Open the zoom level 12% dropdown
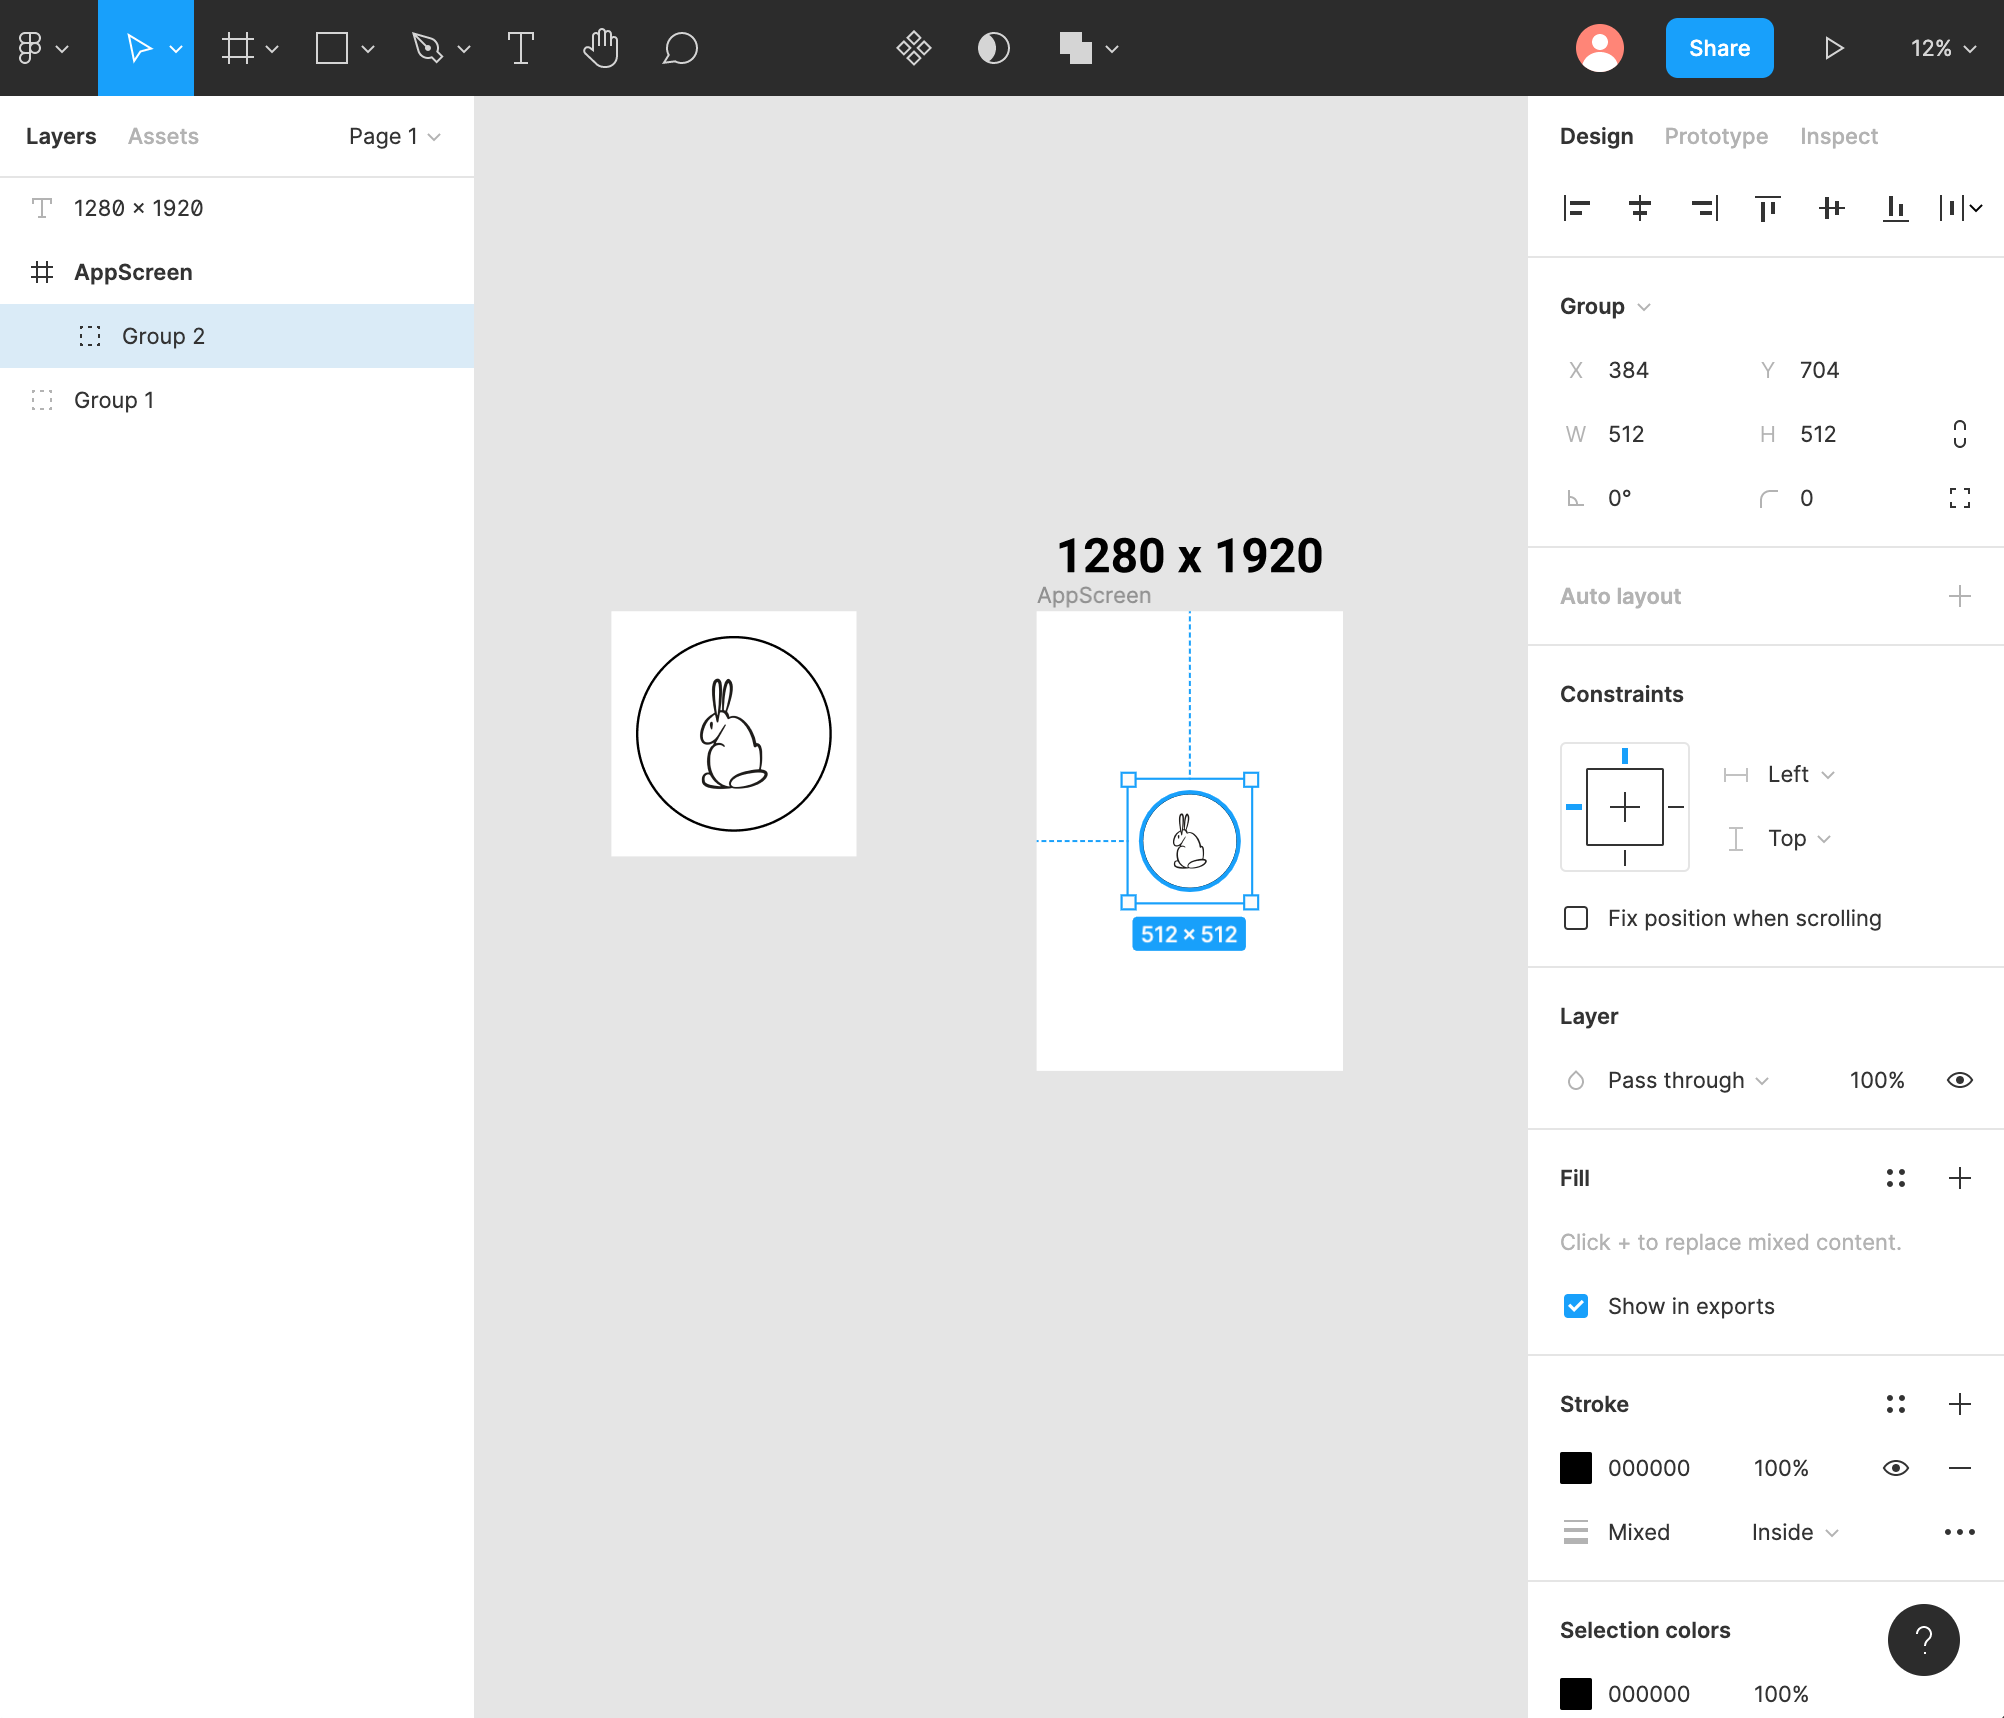Viewport: 2004px width, 1718px height. (1942, 48)
